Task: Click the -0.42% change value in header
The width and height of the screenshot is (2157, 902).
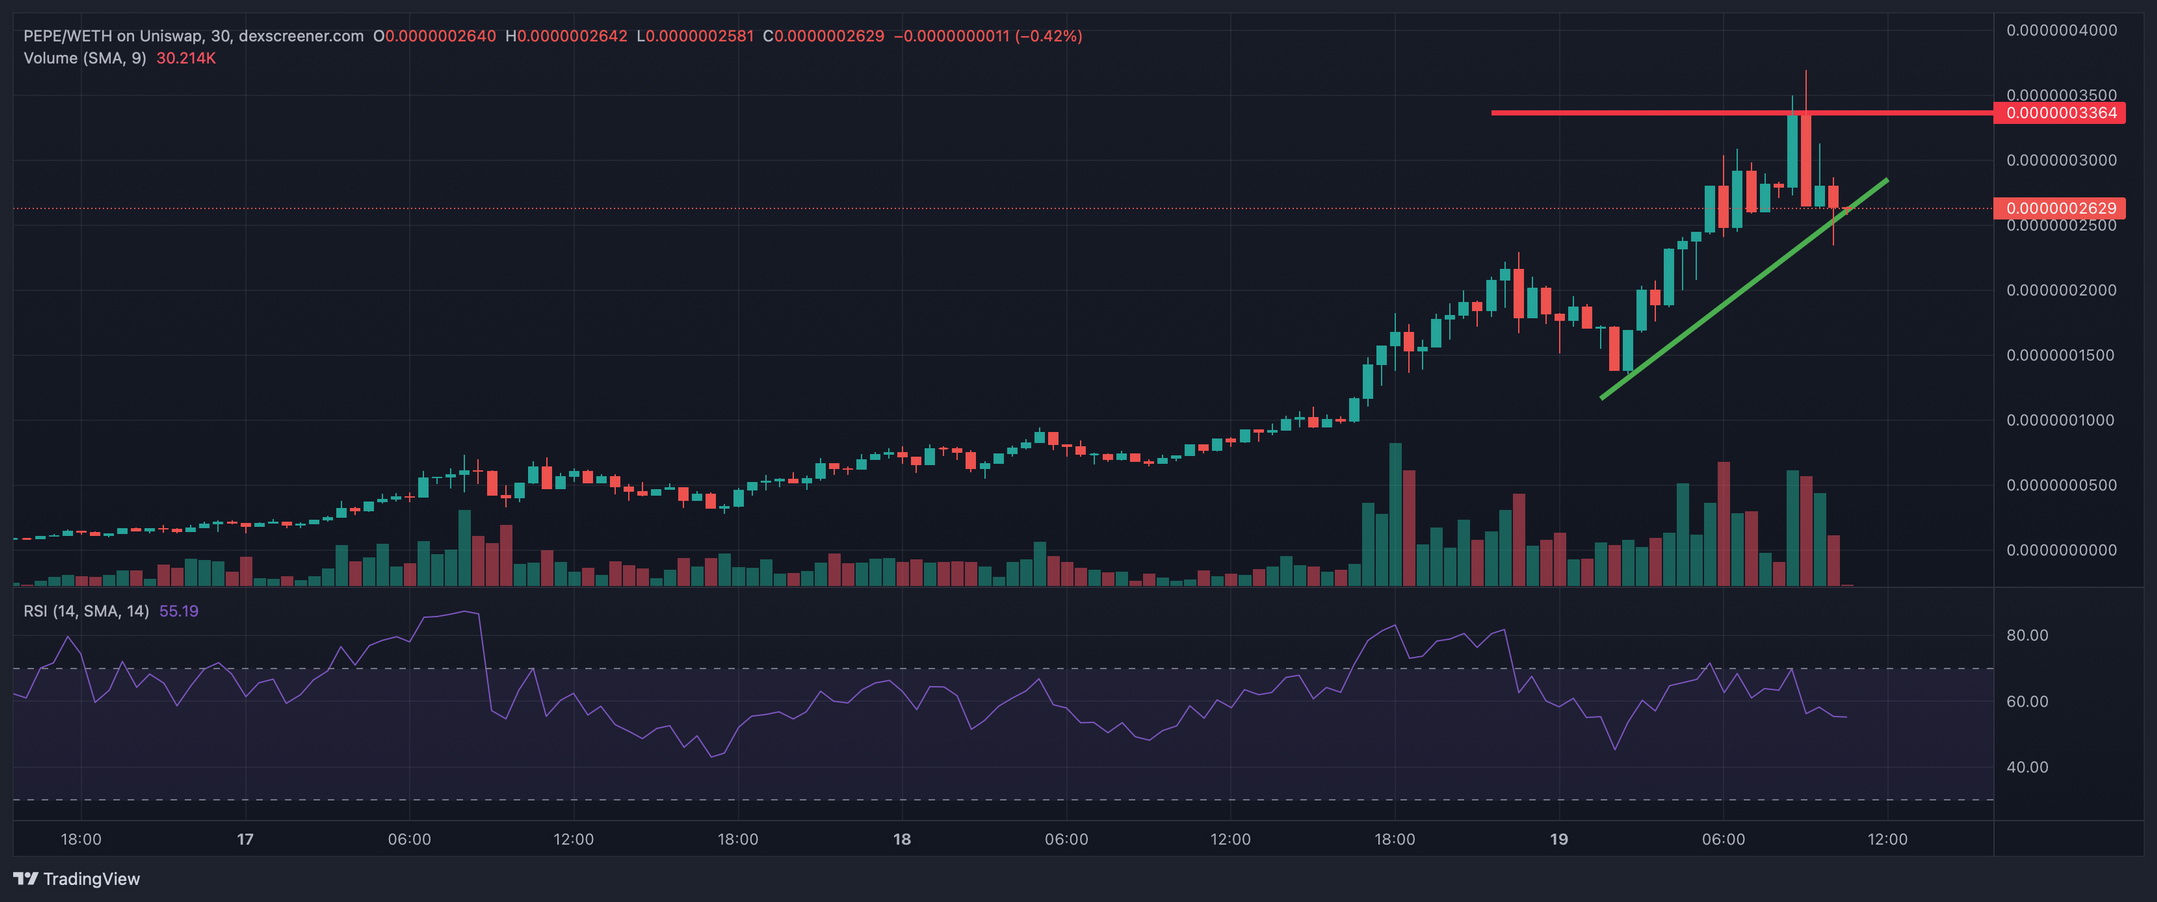Action: pyautogui.click(x=1049, y=36)
